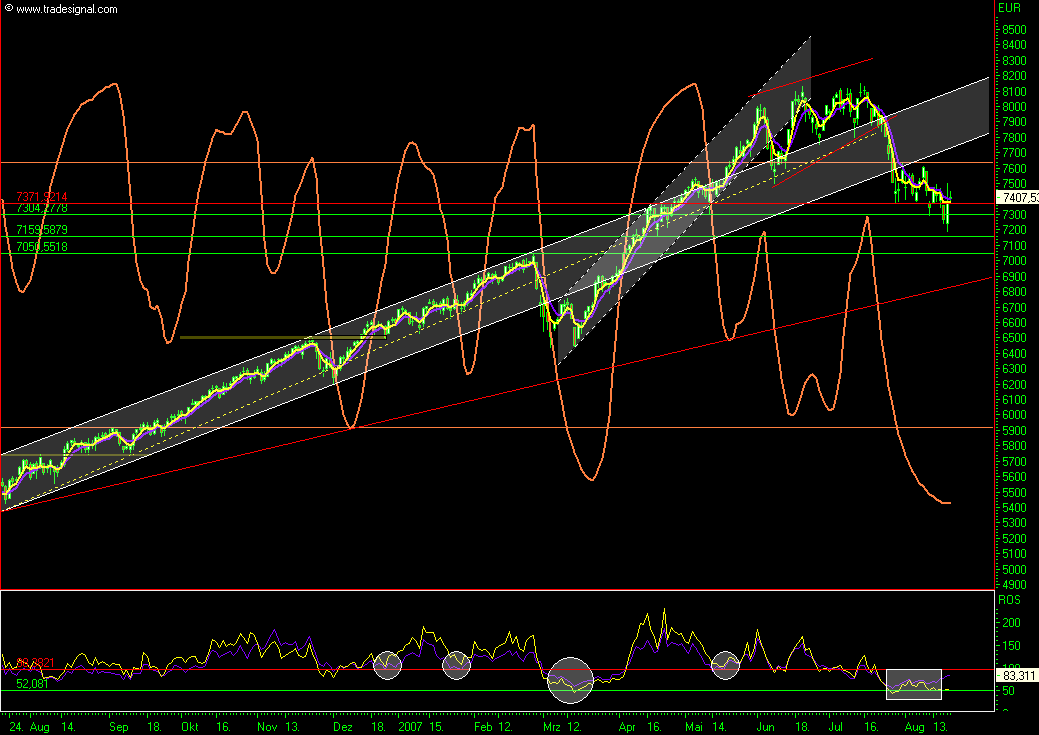Click the copyright symbol before tradesignal

(9, 9)
